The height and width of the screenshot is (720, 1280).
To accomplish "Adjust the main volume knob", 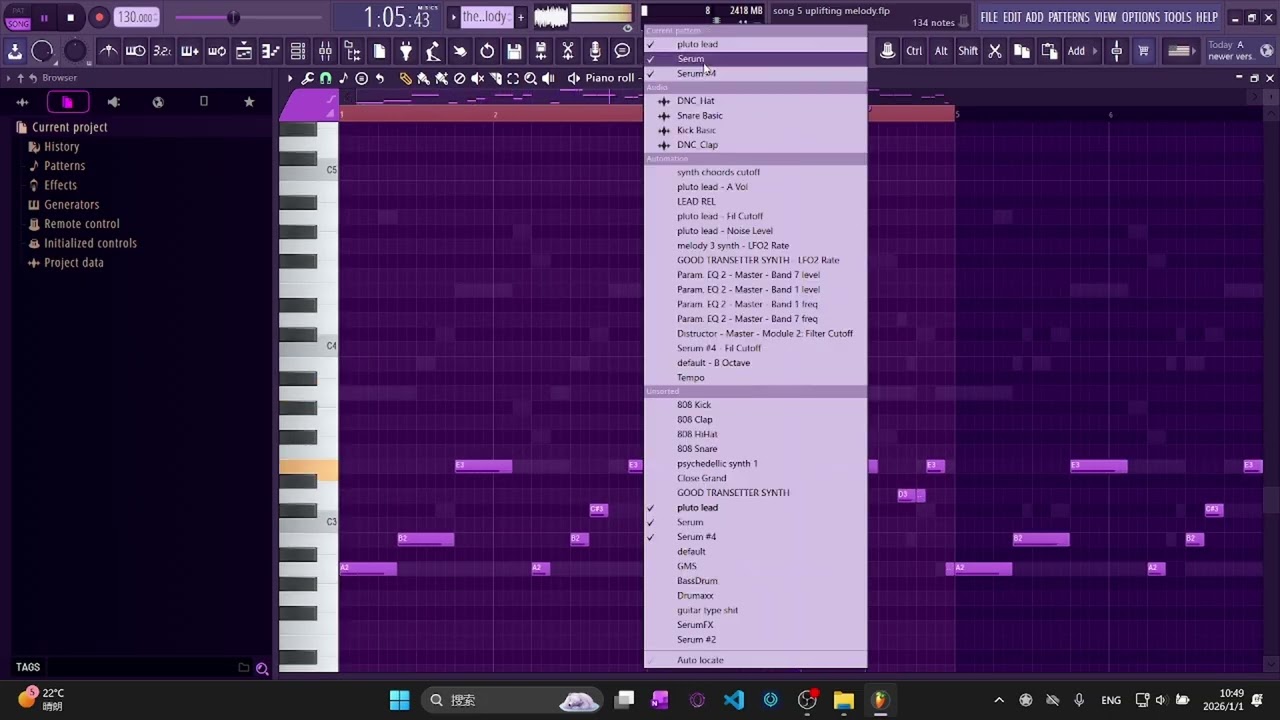I will click(x=42, y=51).
